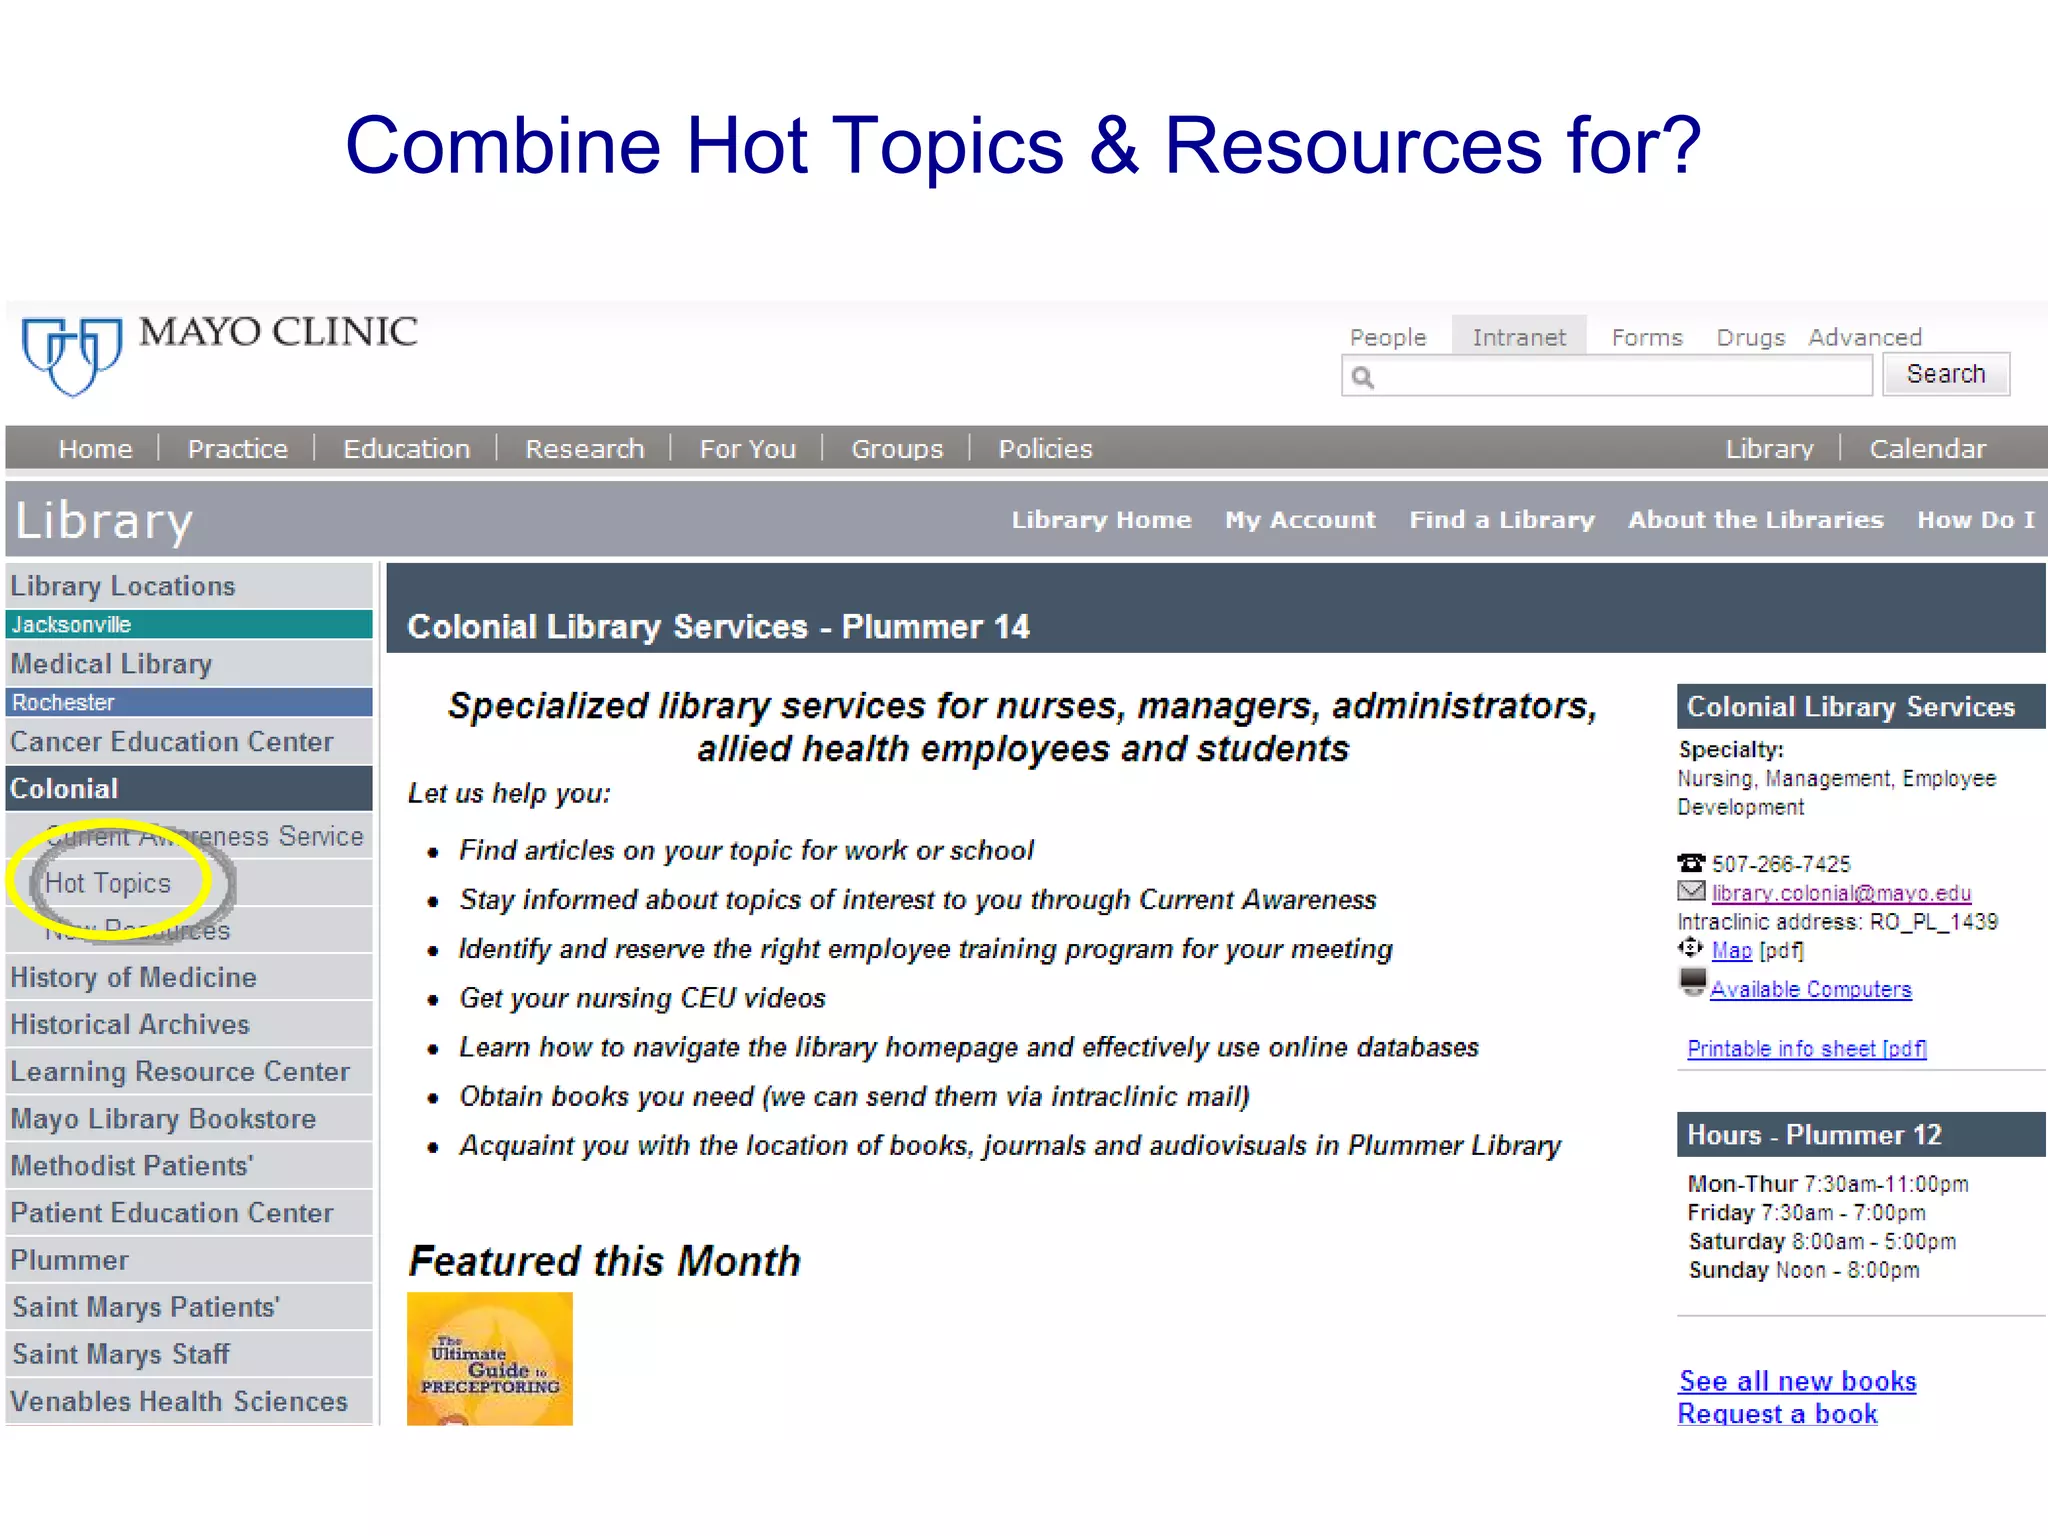The width and height of the screenshot is (2048, 1536).
Task: Open the Printable info sheet pdf
Action: click(x=1807, y=1048)
